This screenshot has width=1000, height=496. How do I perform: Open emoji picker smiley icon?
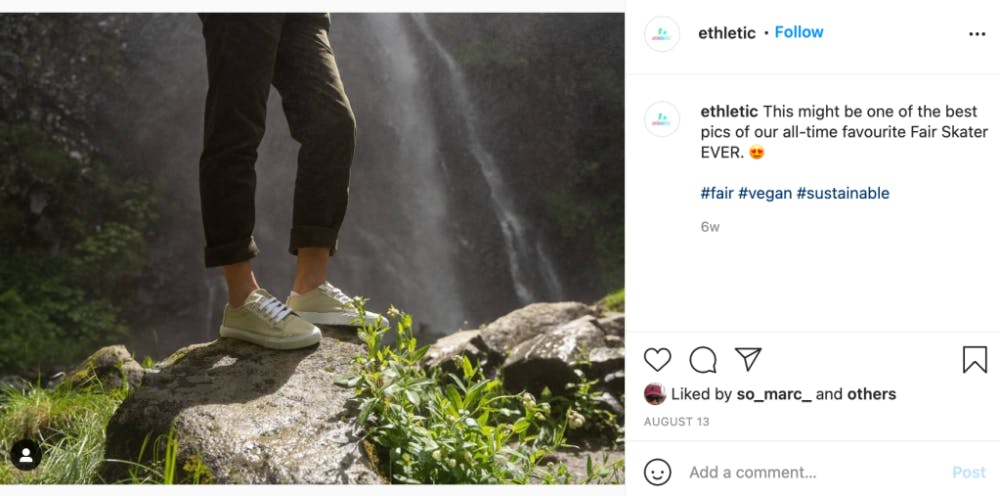pyautogui.click(x=657, y=472)
